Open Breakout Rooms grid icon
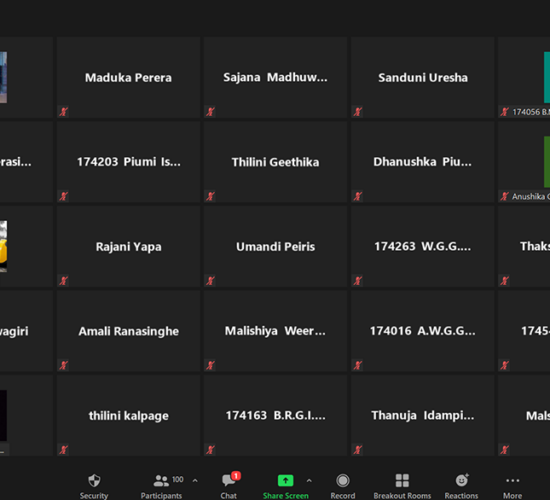Image resolution: width=550 pixels, height=500 pixels. (402, 480)
